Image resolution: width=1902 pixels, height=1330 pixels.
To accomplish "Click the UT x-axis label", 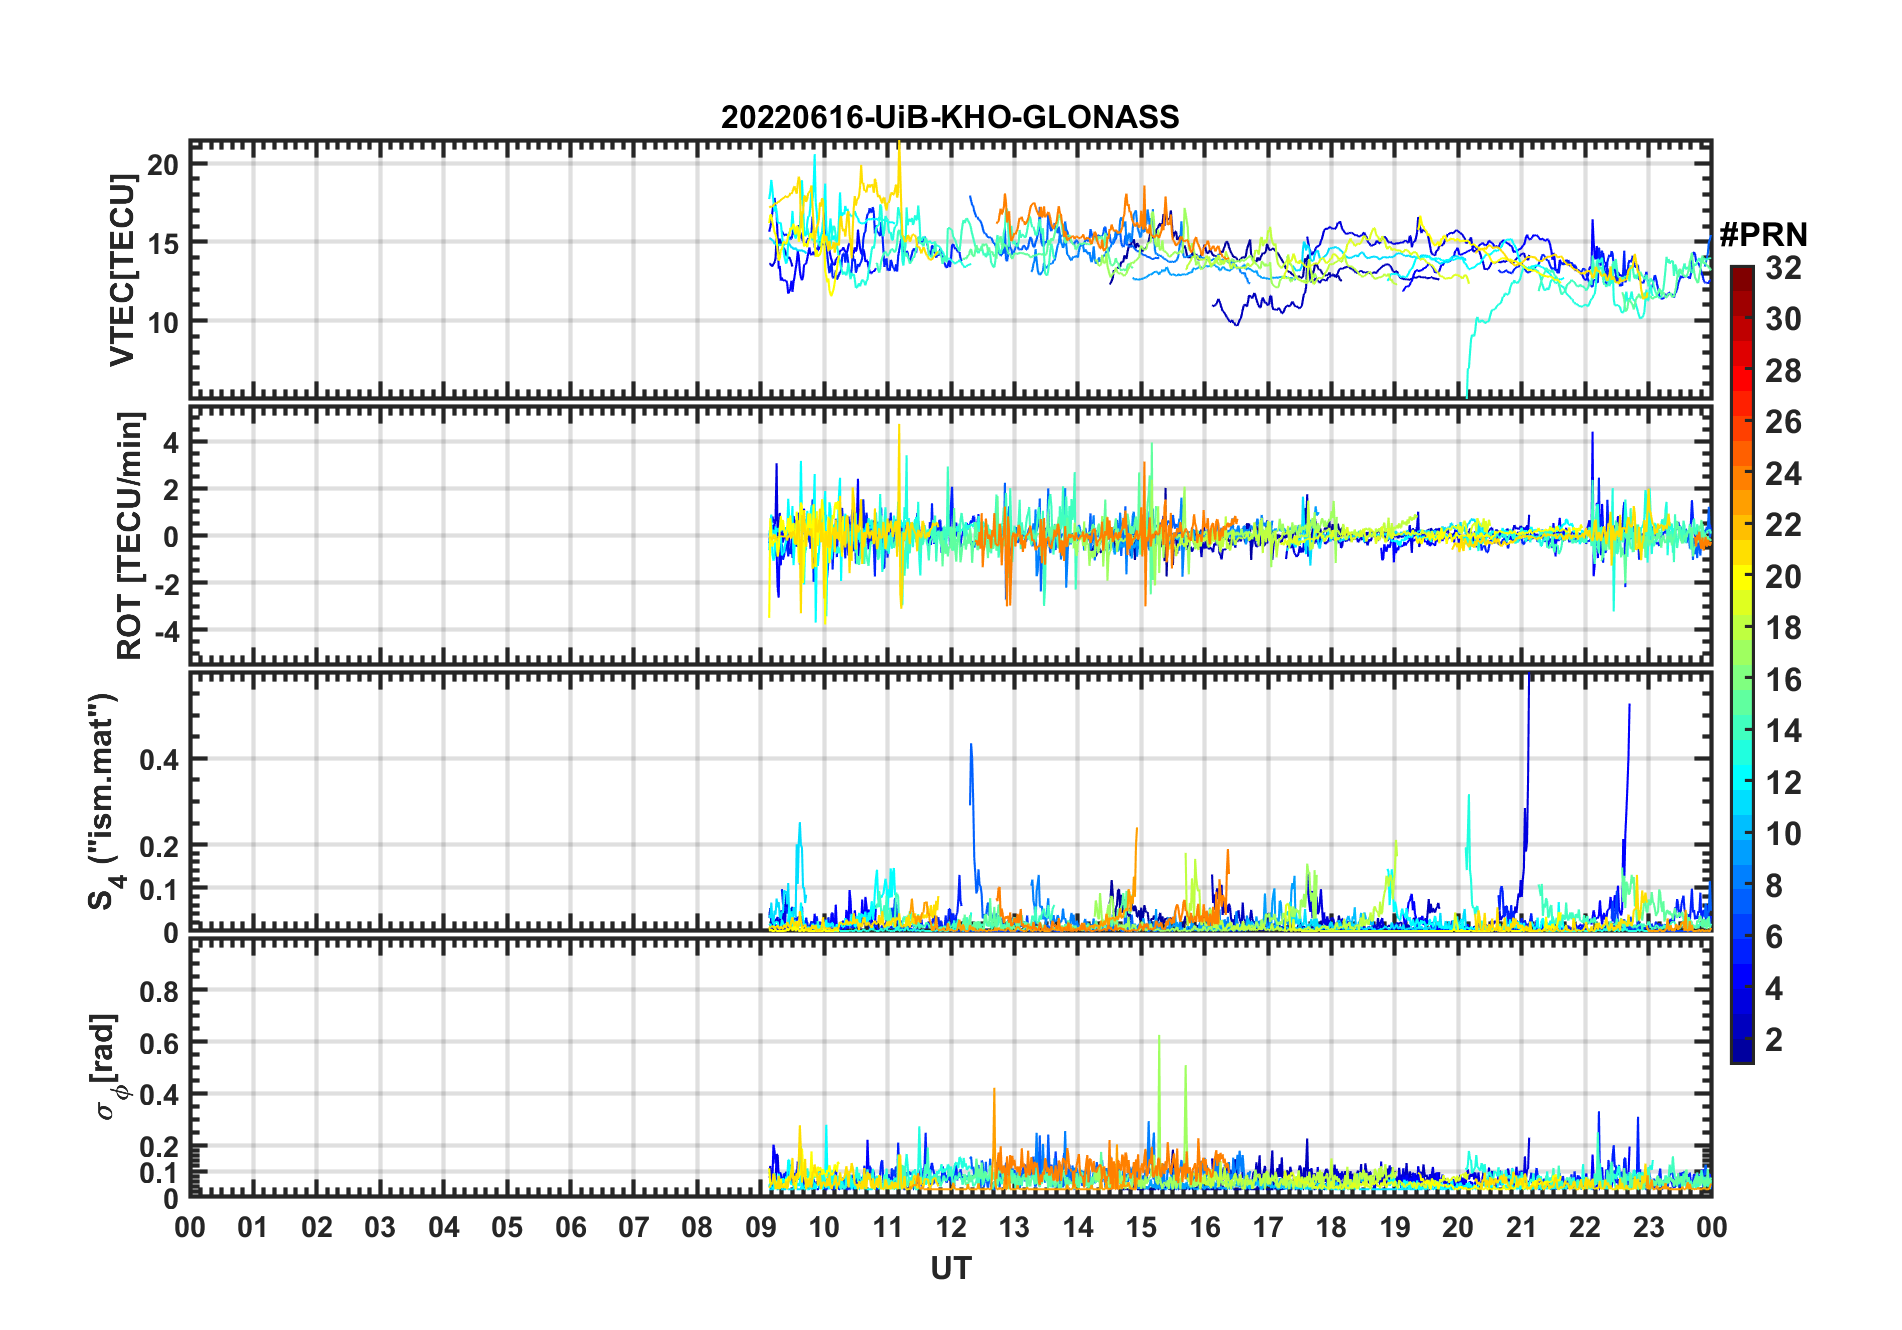I will (x=950, y=1269).
